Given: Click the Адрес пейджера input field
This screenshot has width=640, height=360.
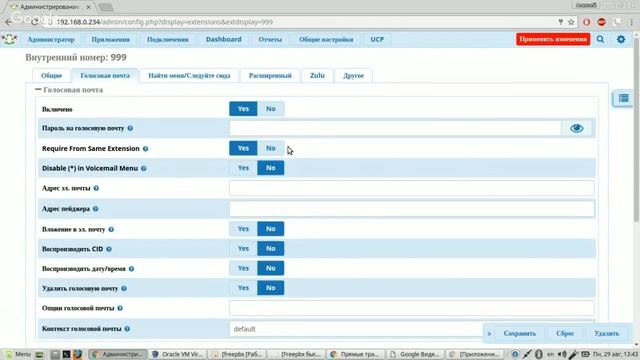Looking at the screenshot, I should click(x=412, y=209).
